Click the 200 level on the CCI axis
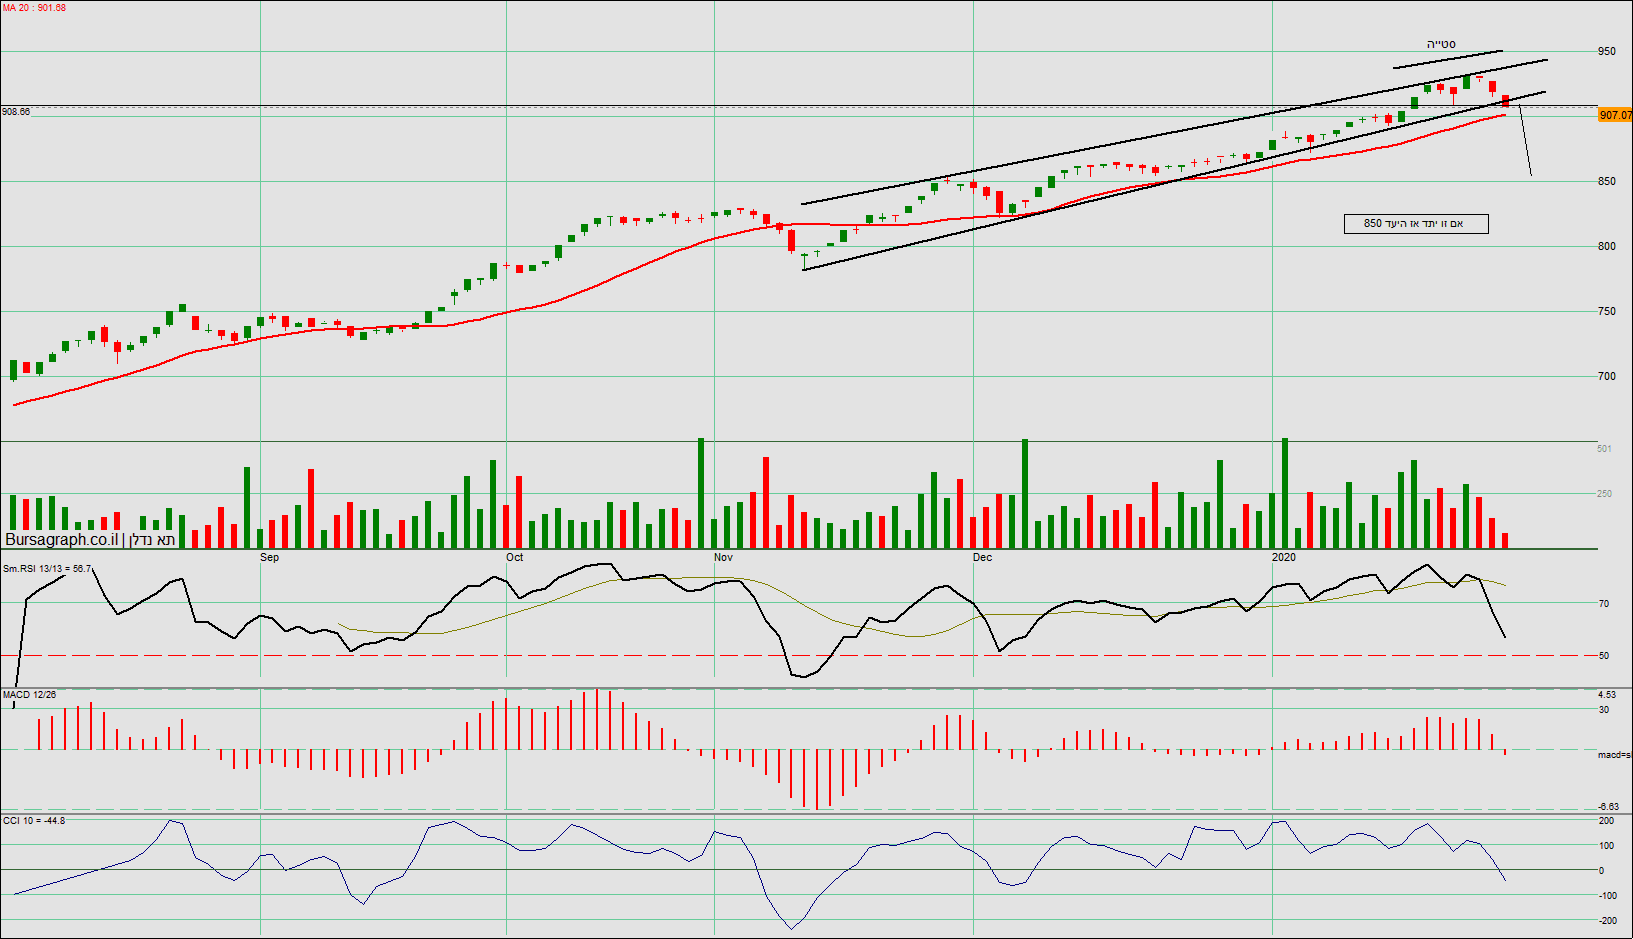 coord(1607,821)
